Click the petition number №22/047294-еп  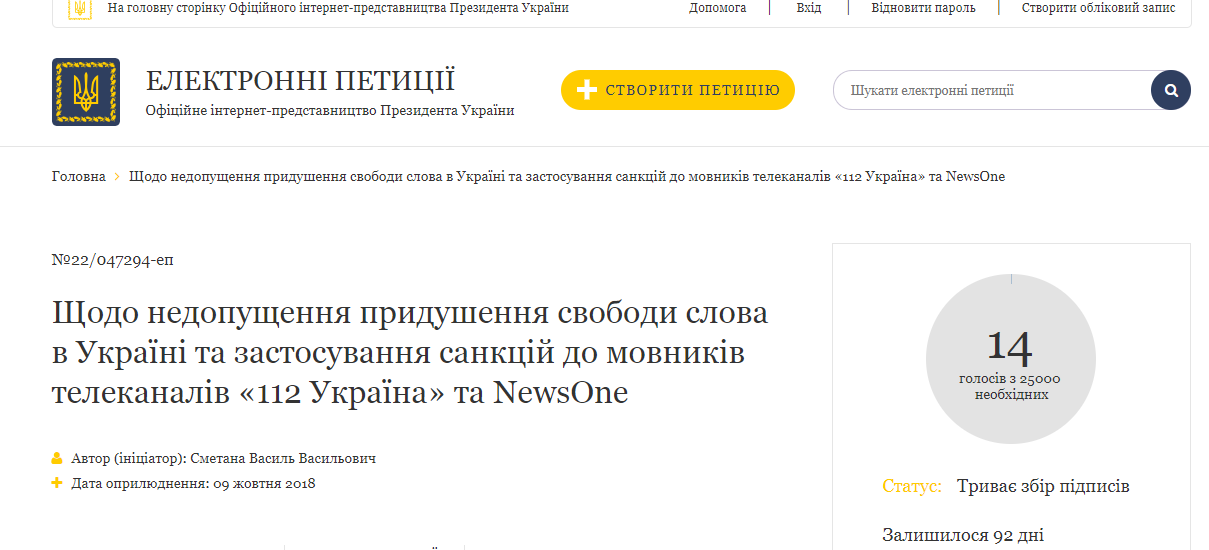click(112, 260)
